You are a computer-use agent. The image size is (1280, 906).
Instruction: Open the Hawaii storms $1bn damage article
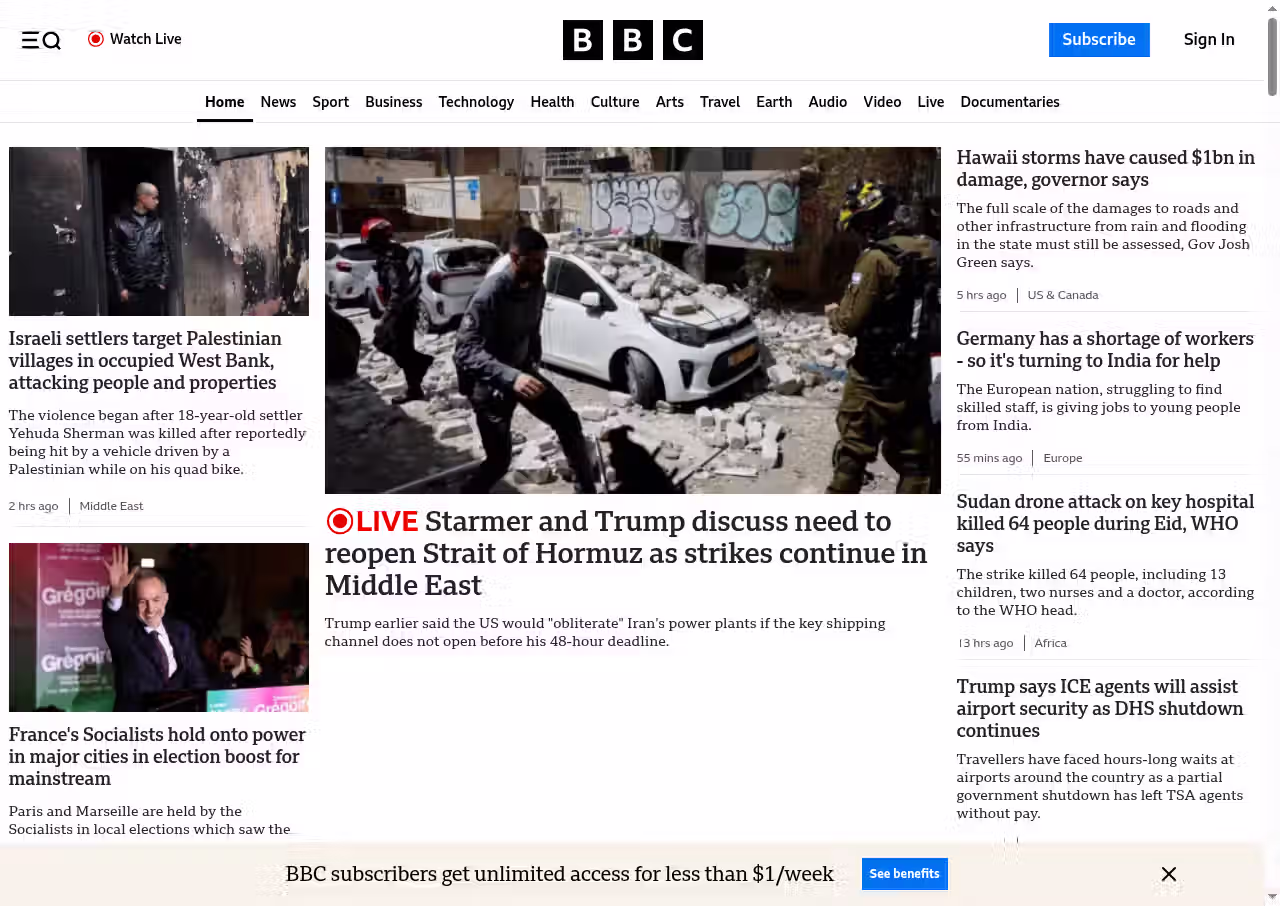coord(1105,168)
